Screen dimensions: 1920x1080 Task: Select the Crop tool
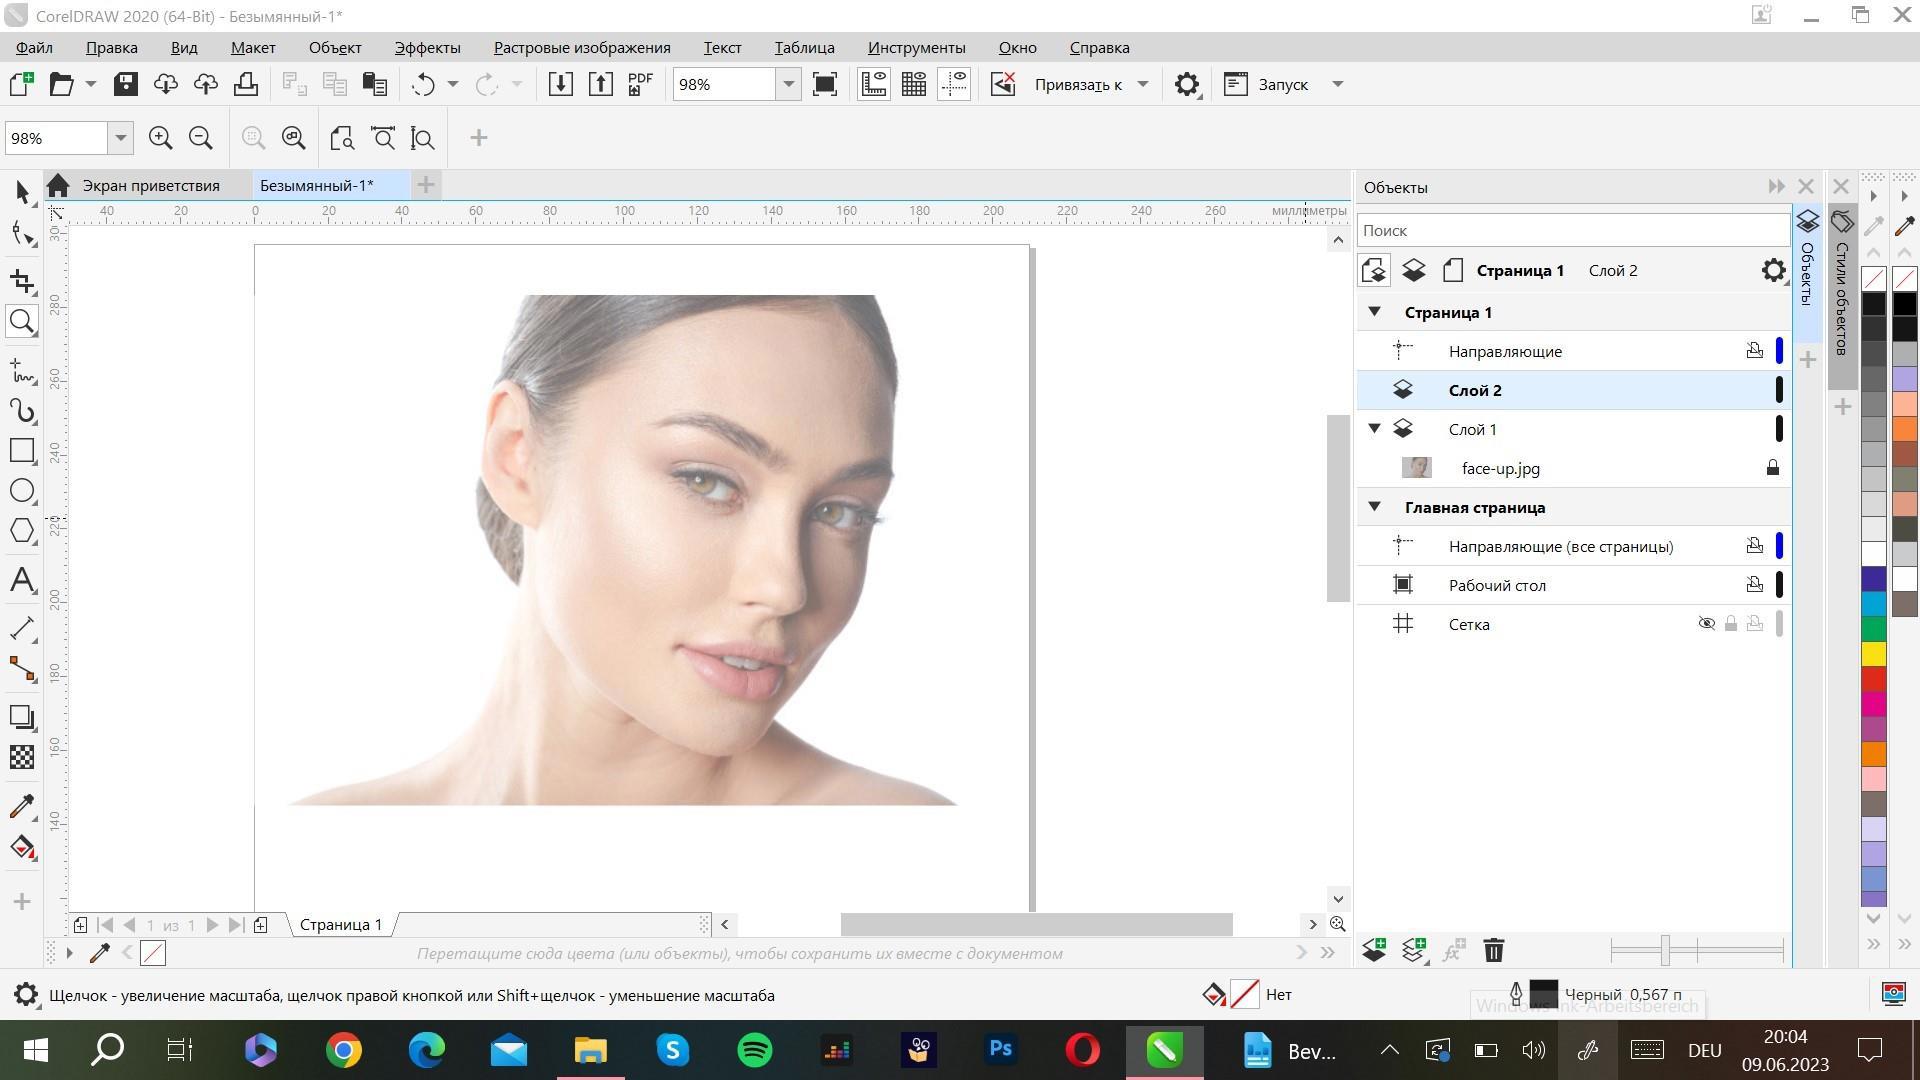tap(22, 281)
